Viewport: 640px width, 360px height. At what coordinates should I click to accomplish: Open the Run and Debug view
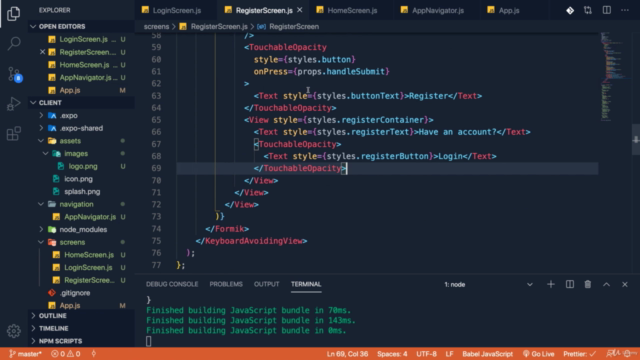13,104
